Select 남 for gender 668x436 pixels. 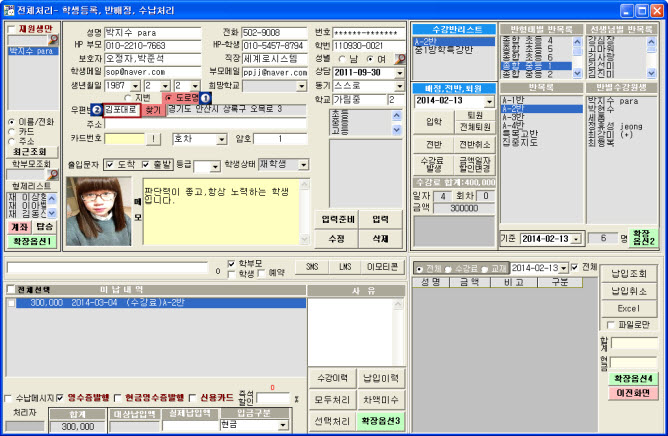(x=342, y=59)
